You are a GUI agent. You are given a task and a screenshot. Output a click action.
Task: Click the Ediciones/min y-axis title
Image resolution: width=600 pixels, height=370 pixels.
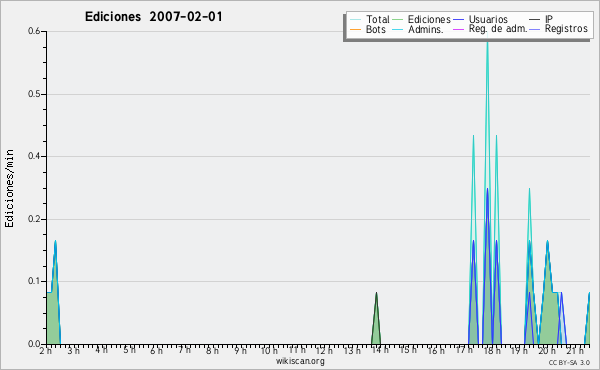[x=9, y=188]
